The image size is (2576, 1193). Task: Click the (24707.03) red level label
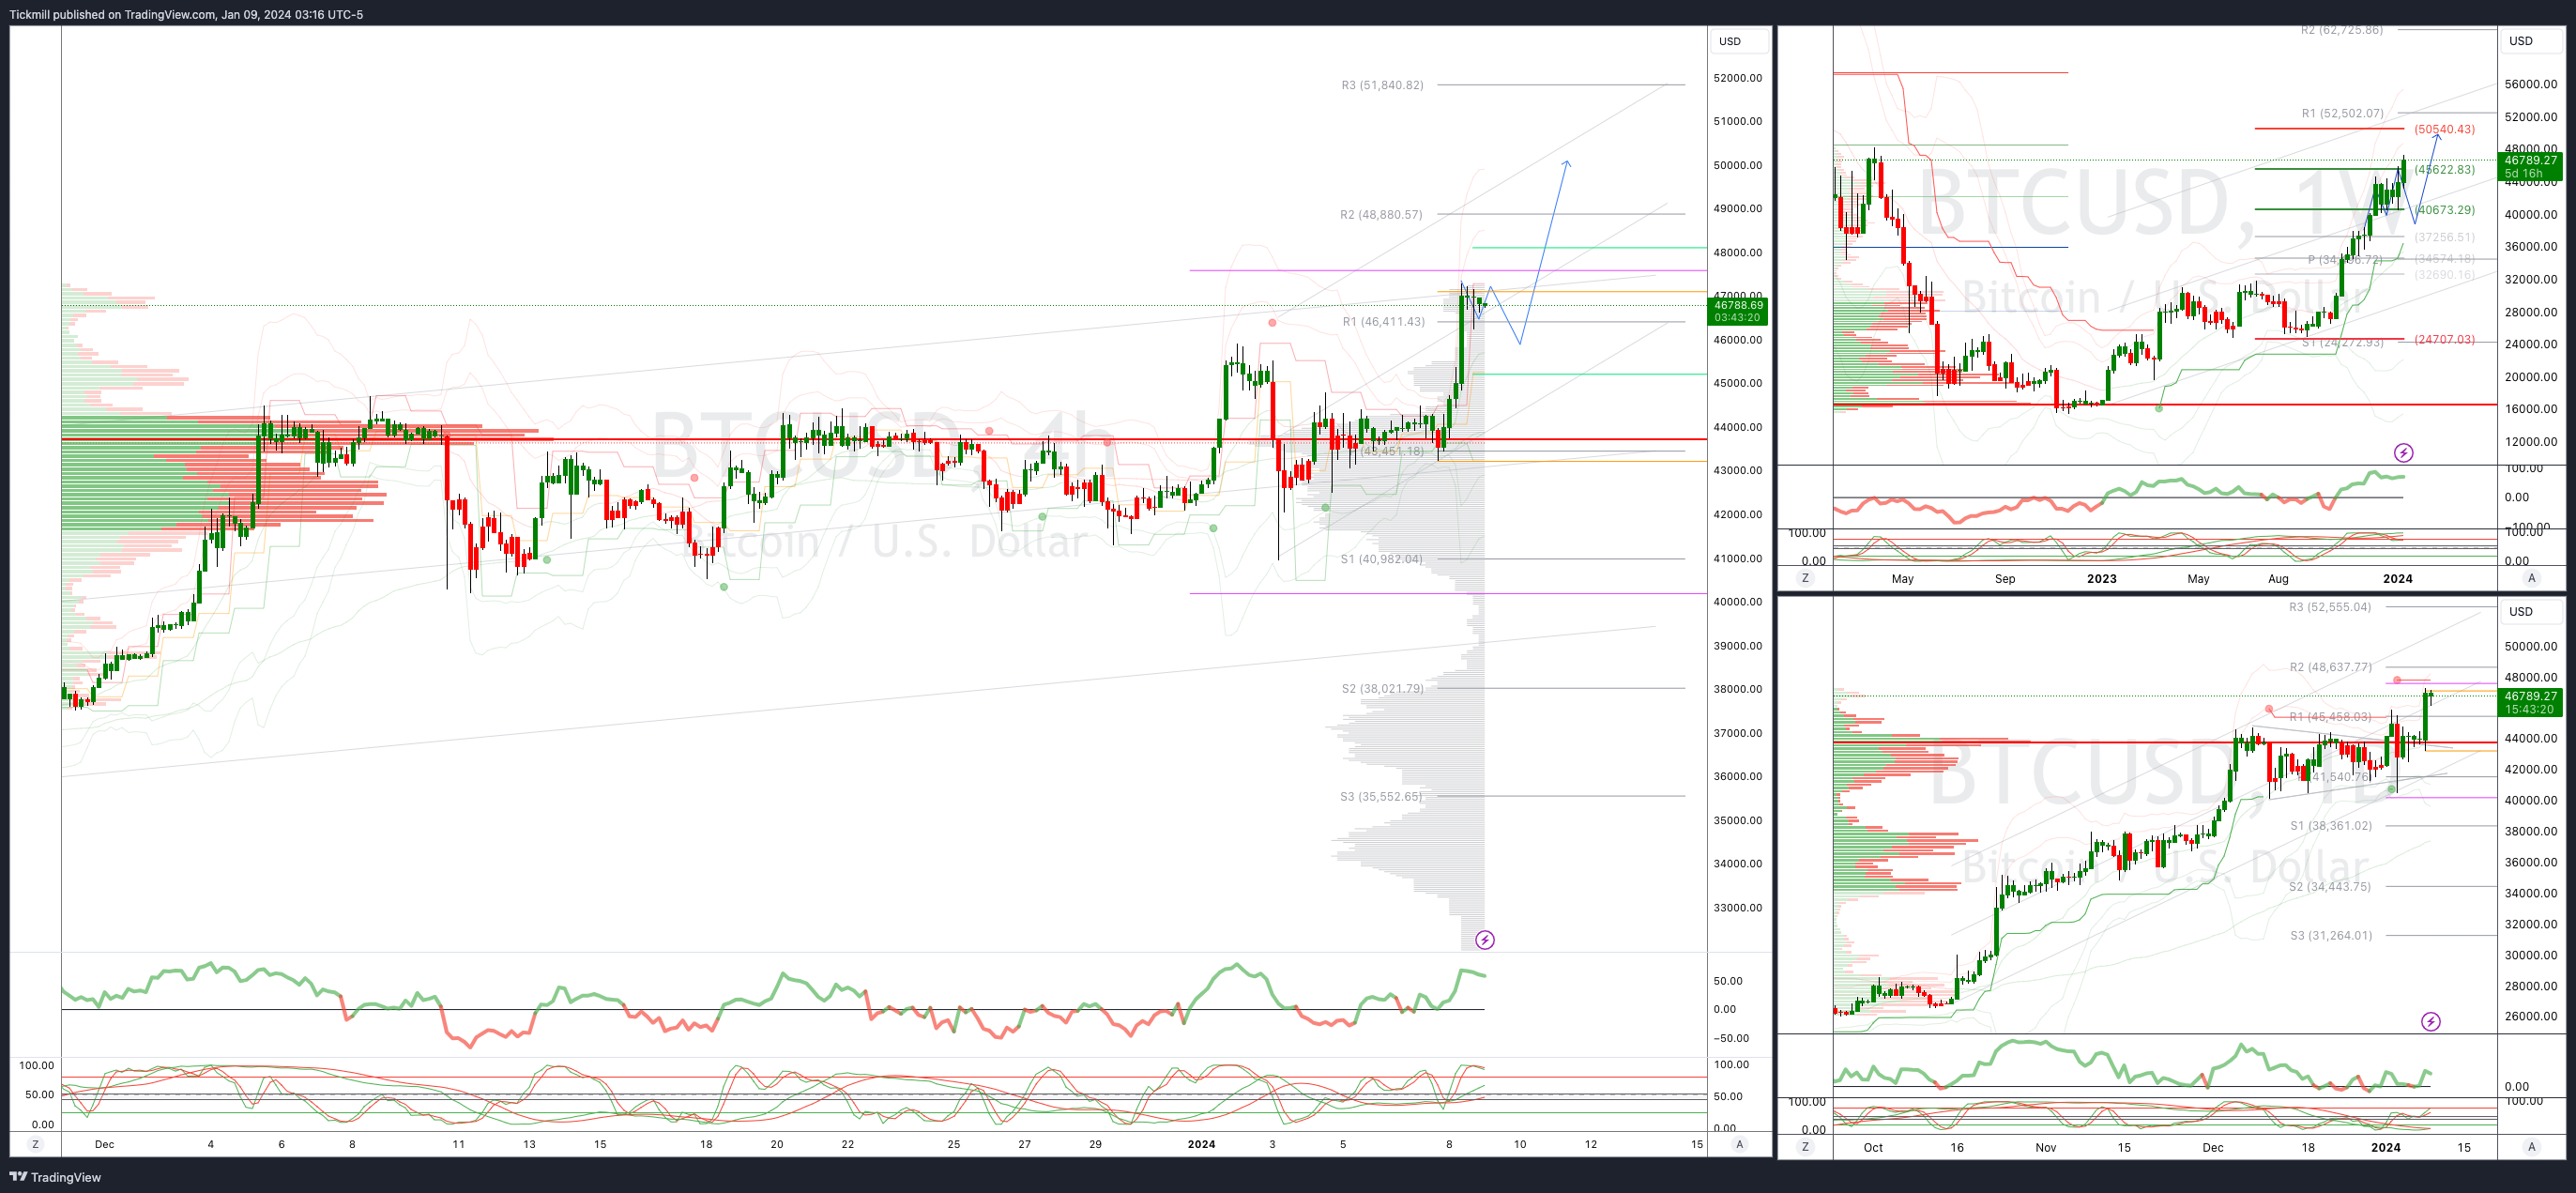[2444, 340]
